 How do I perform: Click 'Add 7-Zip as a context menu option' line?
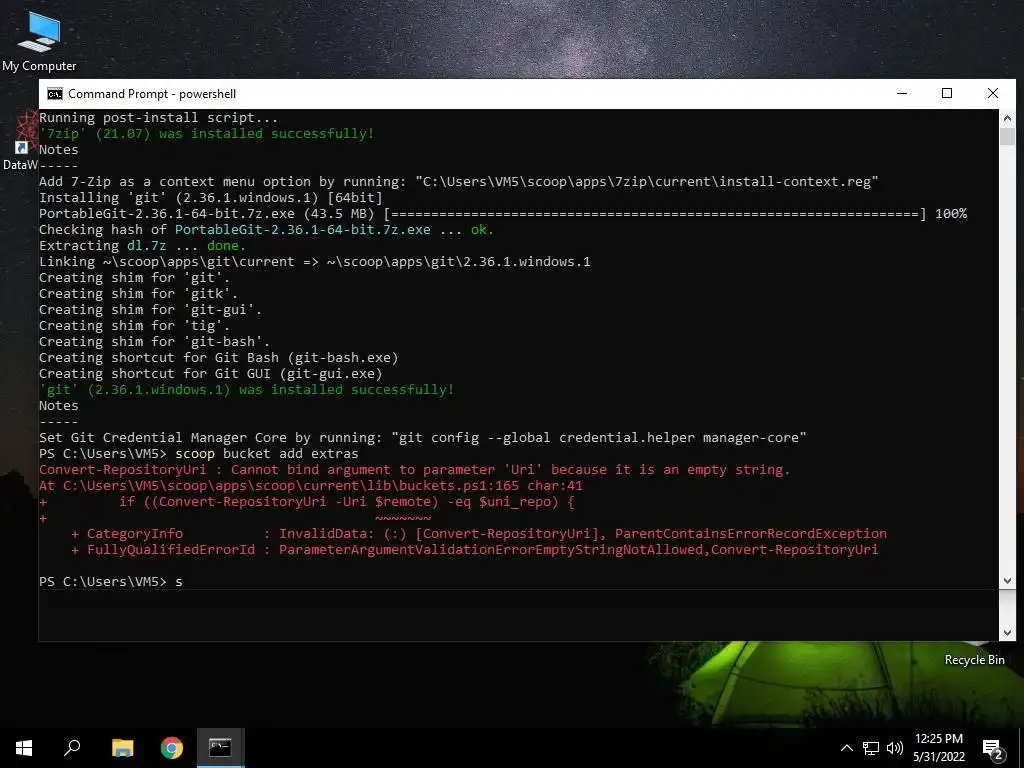[458, 182]
